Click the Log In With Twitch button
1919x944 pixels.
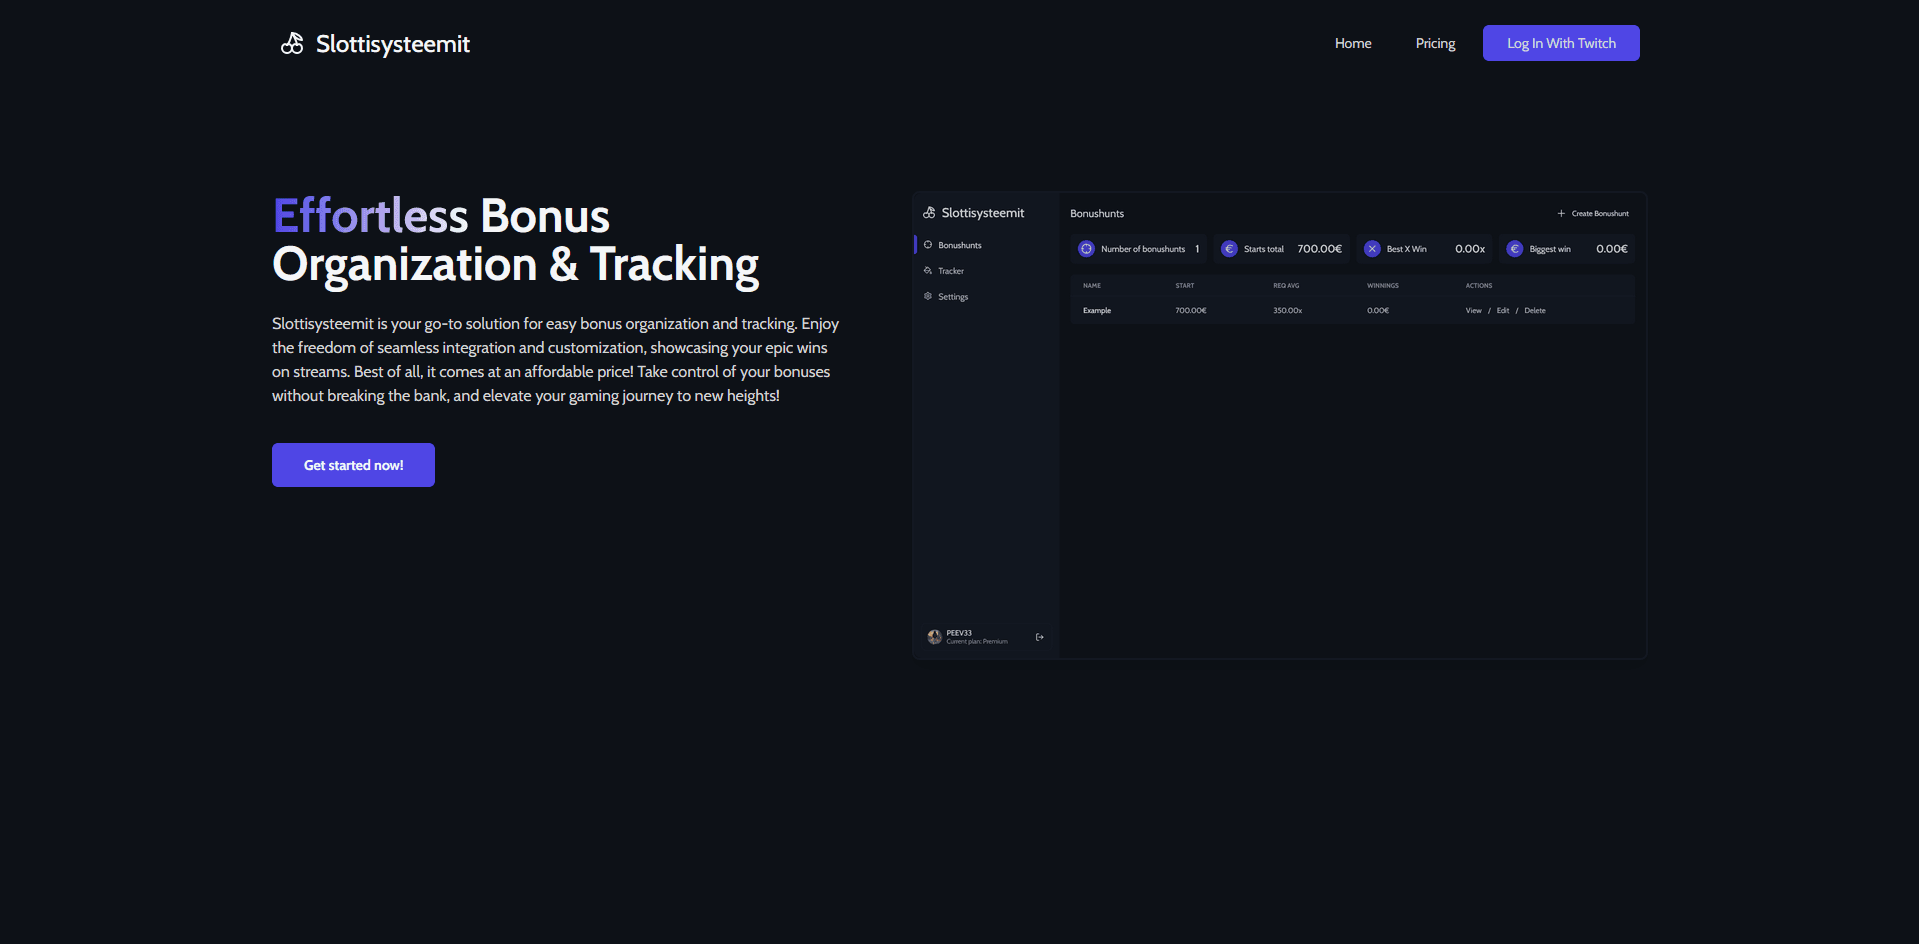click(1561, 43)
